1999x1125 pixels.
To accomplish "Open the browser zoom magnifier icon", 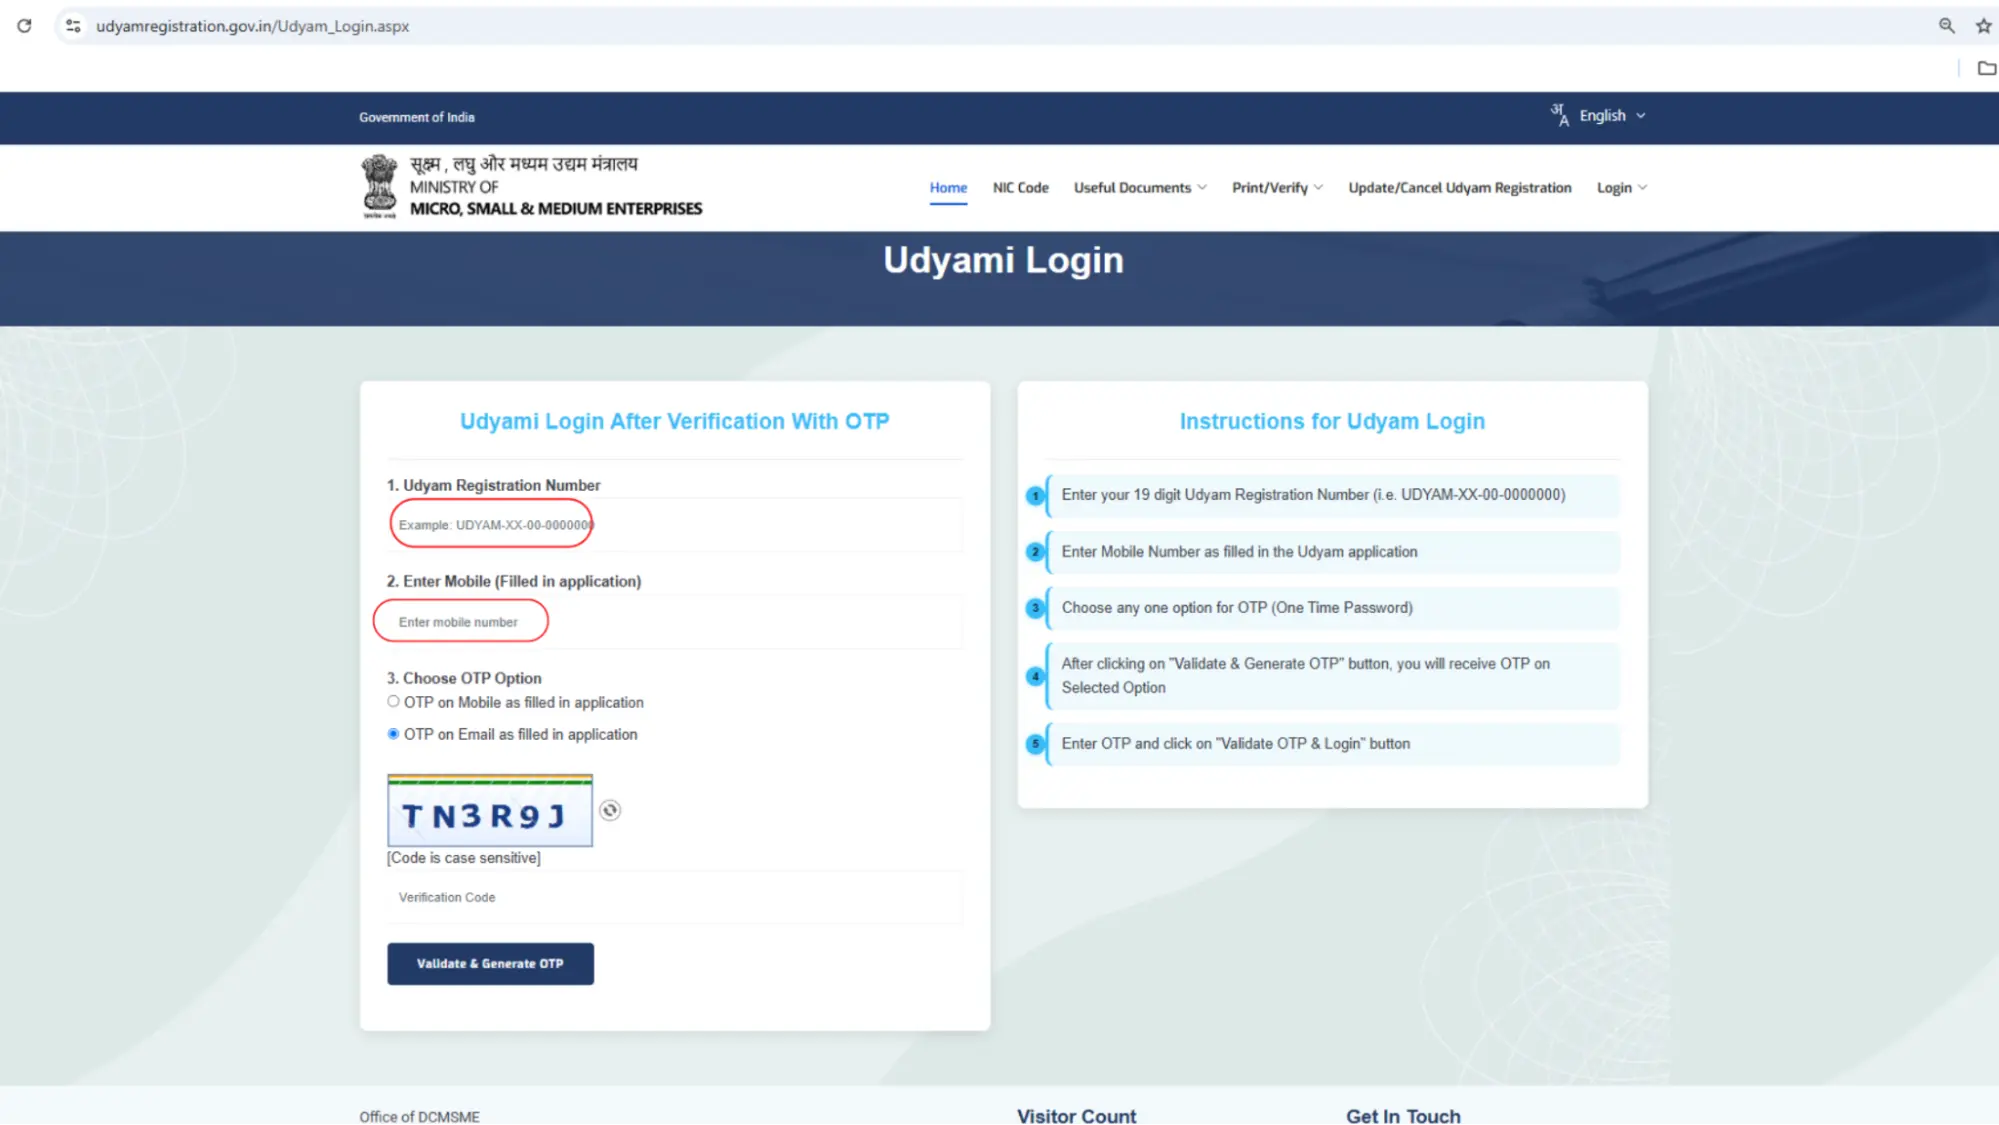I will pyautogui.click(x=1946, y=26).
